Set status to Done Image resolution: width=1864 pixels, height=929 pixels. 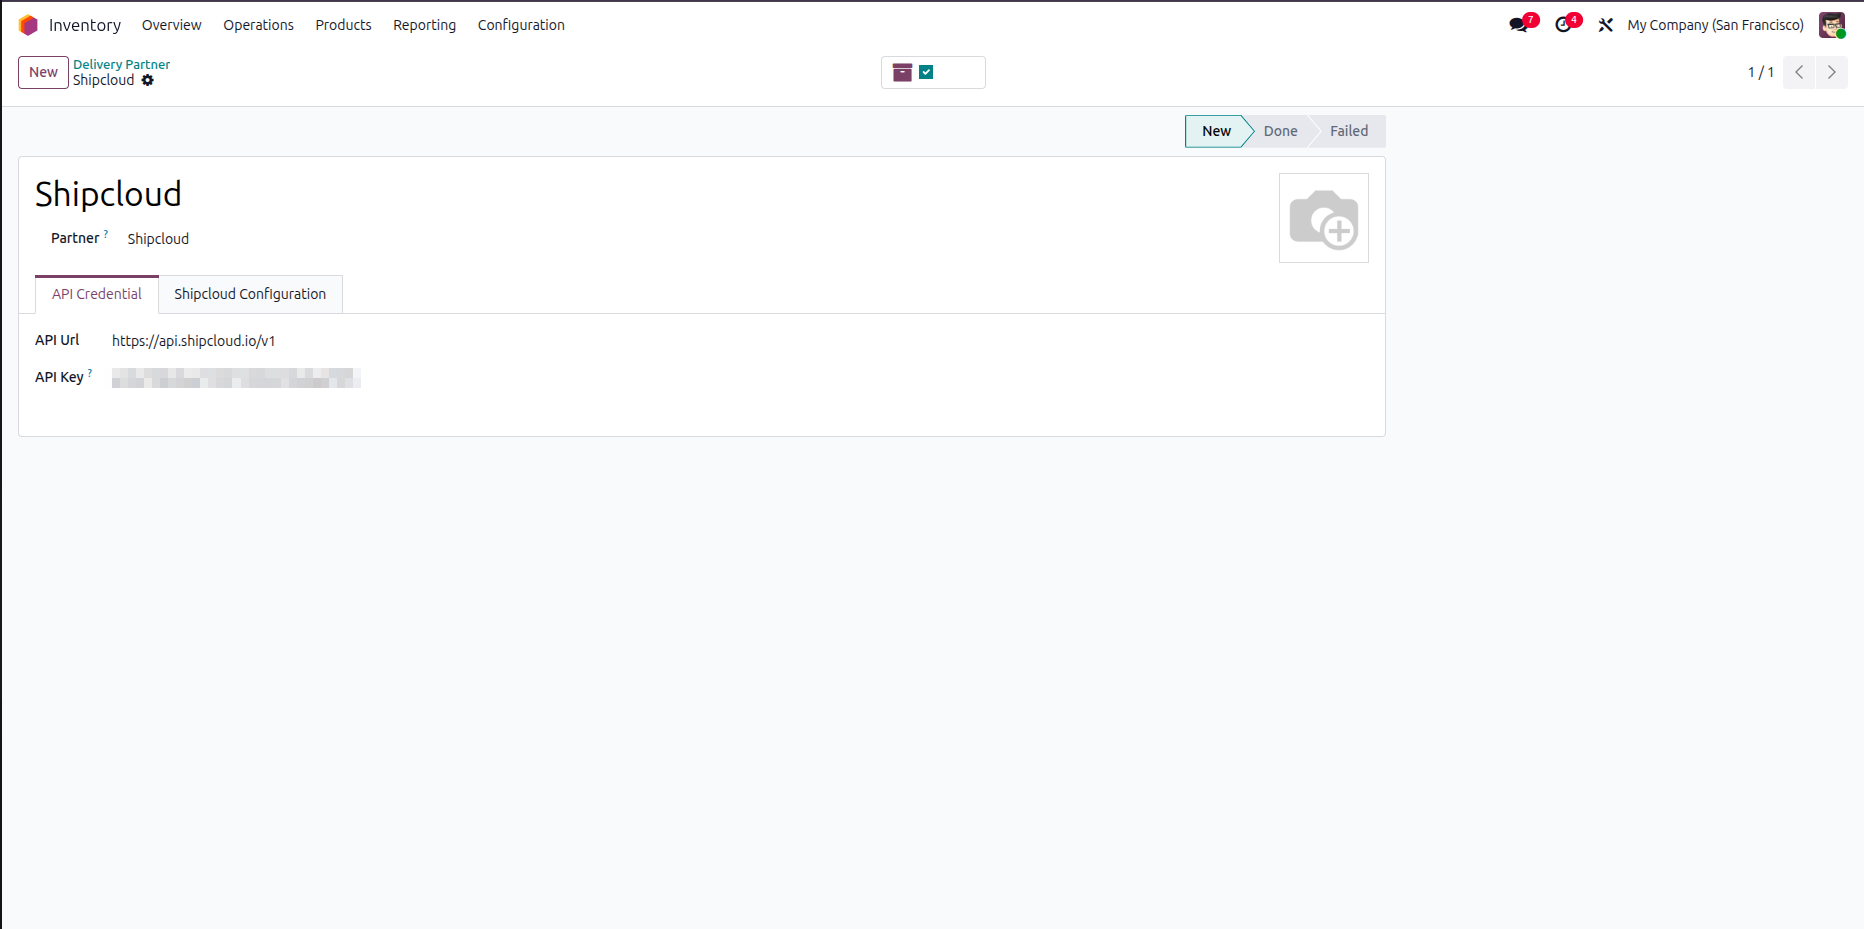(x=1280, y=131)
